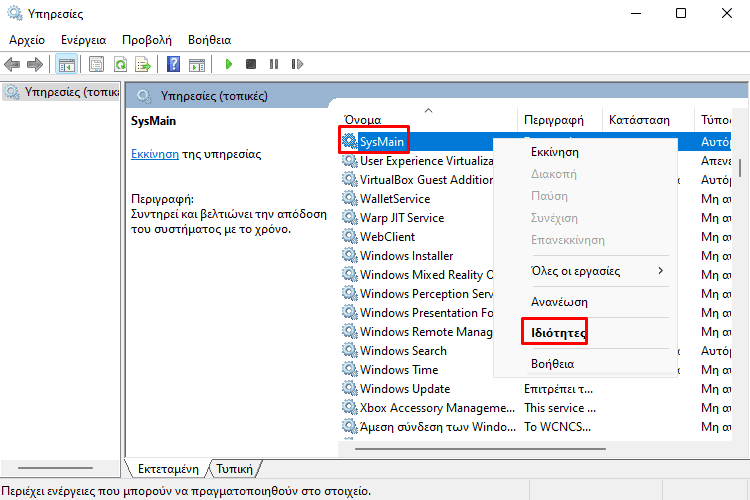Screen dimensions: 750x500
Task: Click the Εκκίνηση link to start the service
Action: (x=155, y=154)
